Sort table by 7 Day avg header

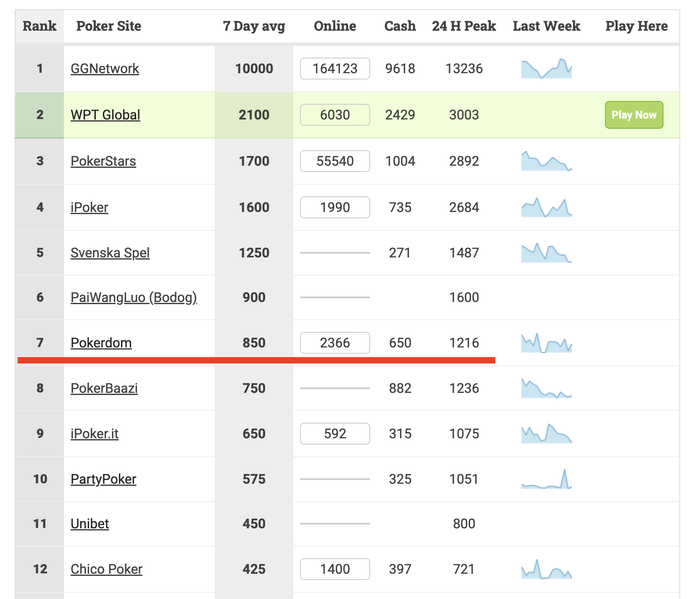(253, 26)
